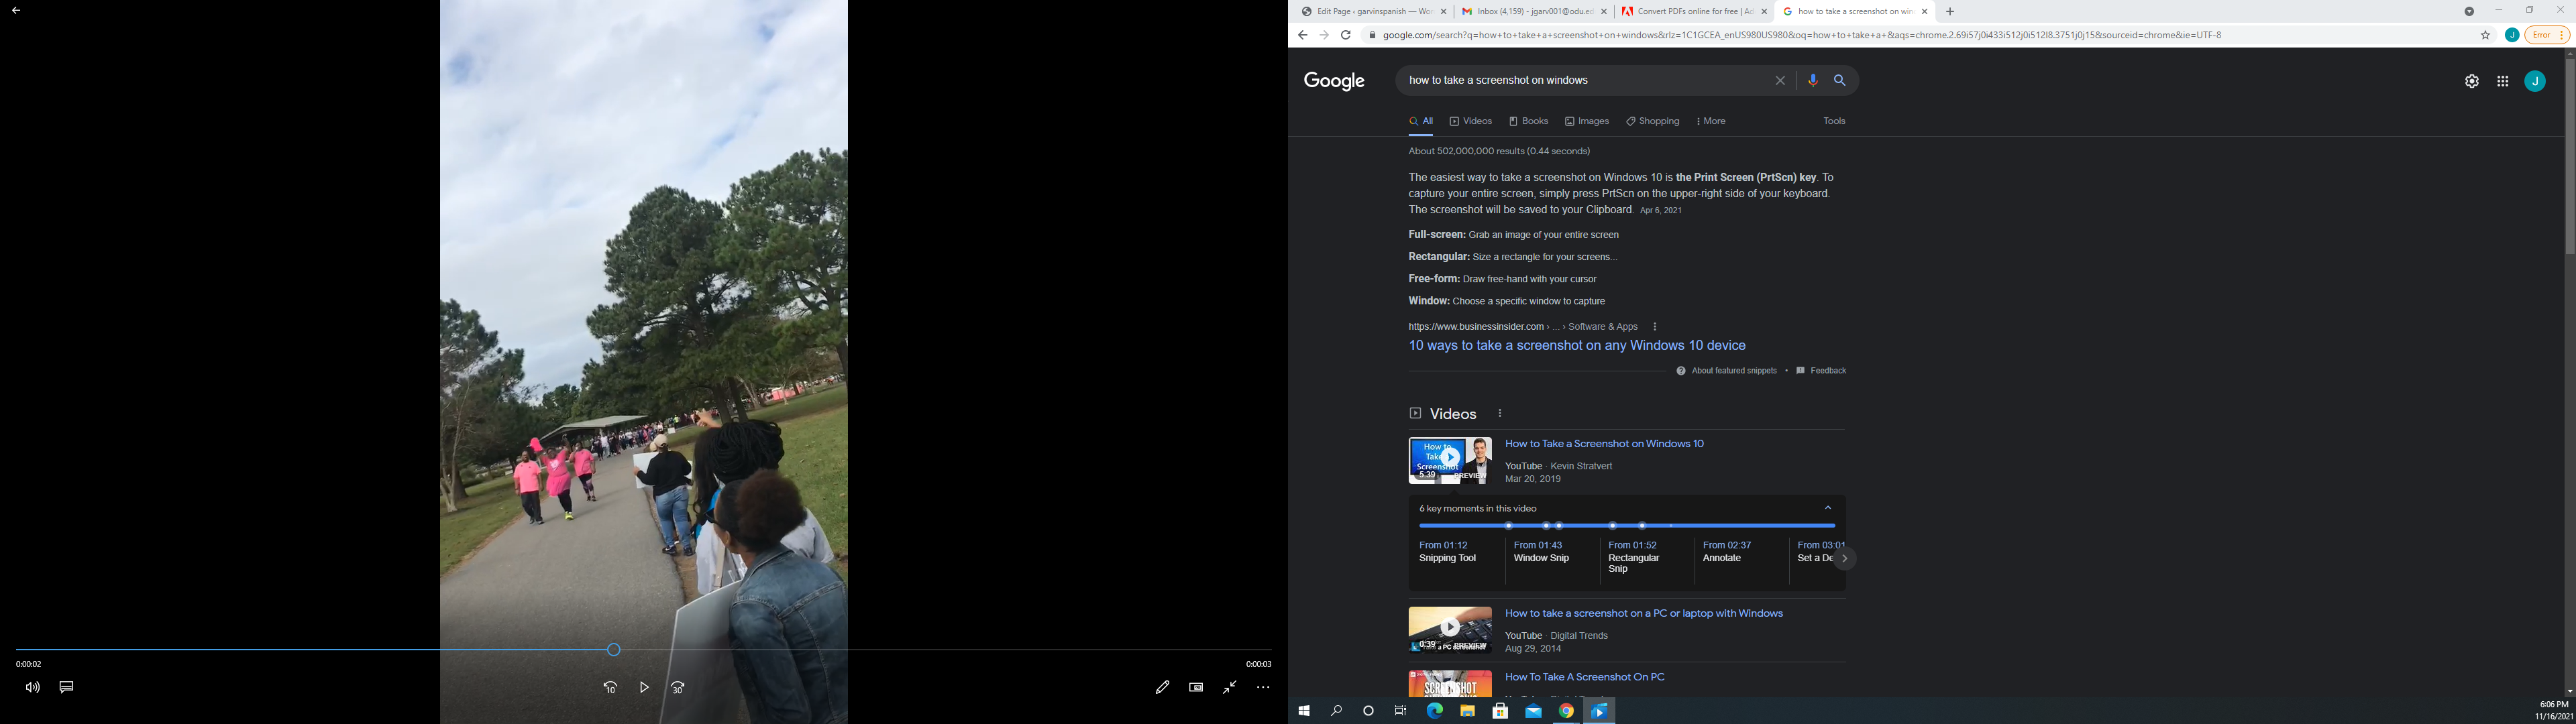Open the video player's more options ellipsis
The height and width of the screenshot is (724, 2576).
click(1263, 687)
